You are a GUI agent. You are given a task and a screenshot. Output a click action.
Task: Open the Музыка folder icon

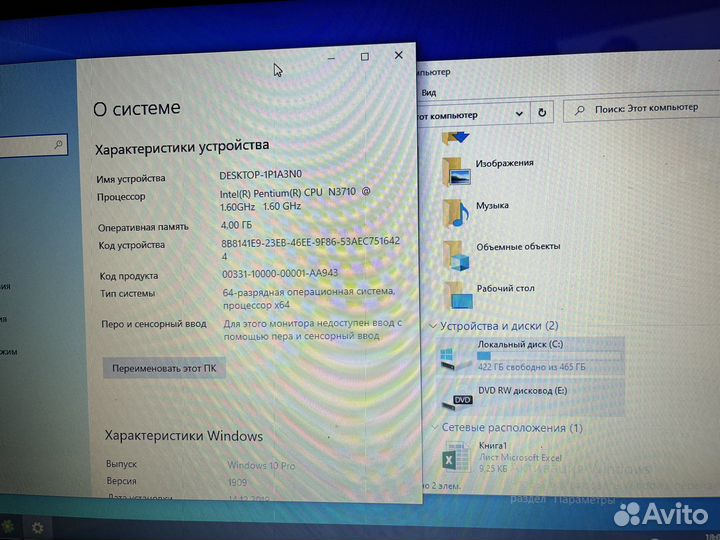point(456,214)
